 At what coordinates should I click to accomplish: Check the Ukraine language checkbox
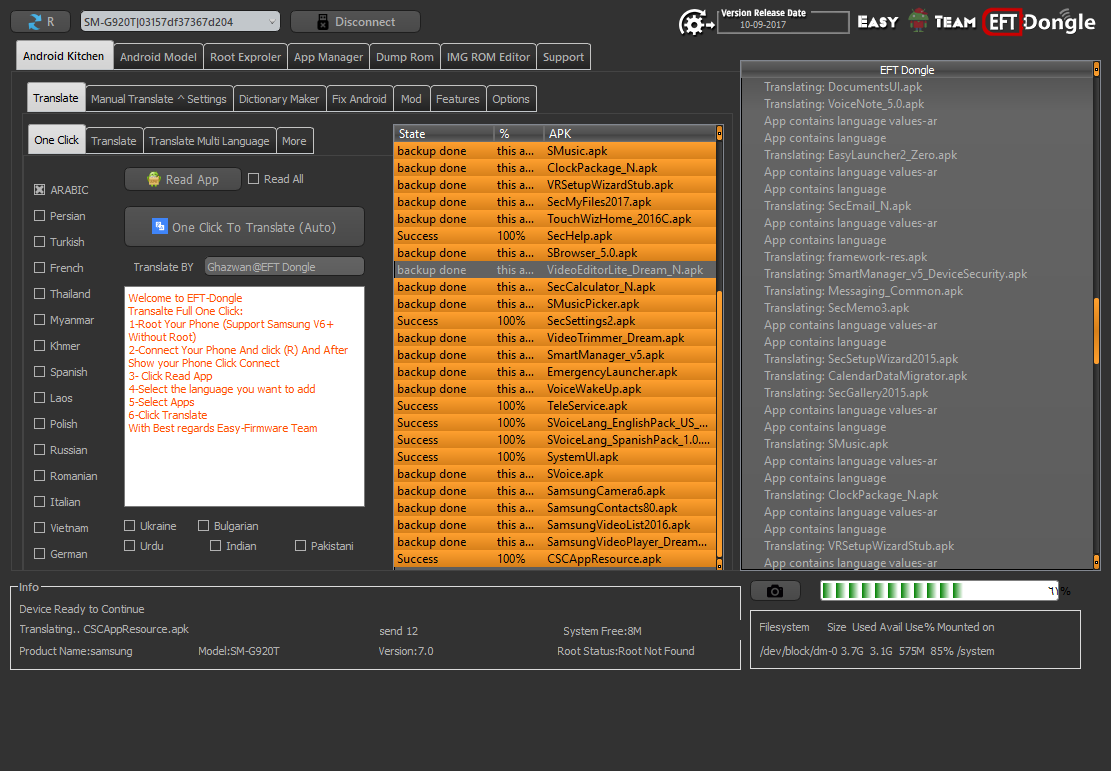point(130,526)
